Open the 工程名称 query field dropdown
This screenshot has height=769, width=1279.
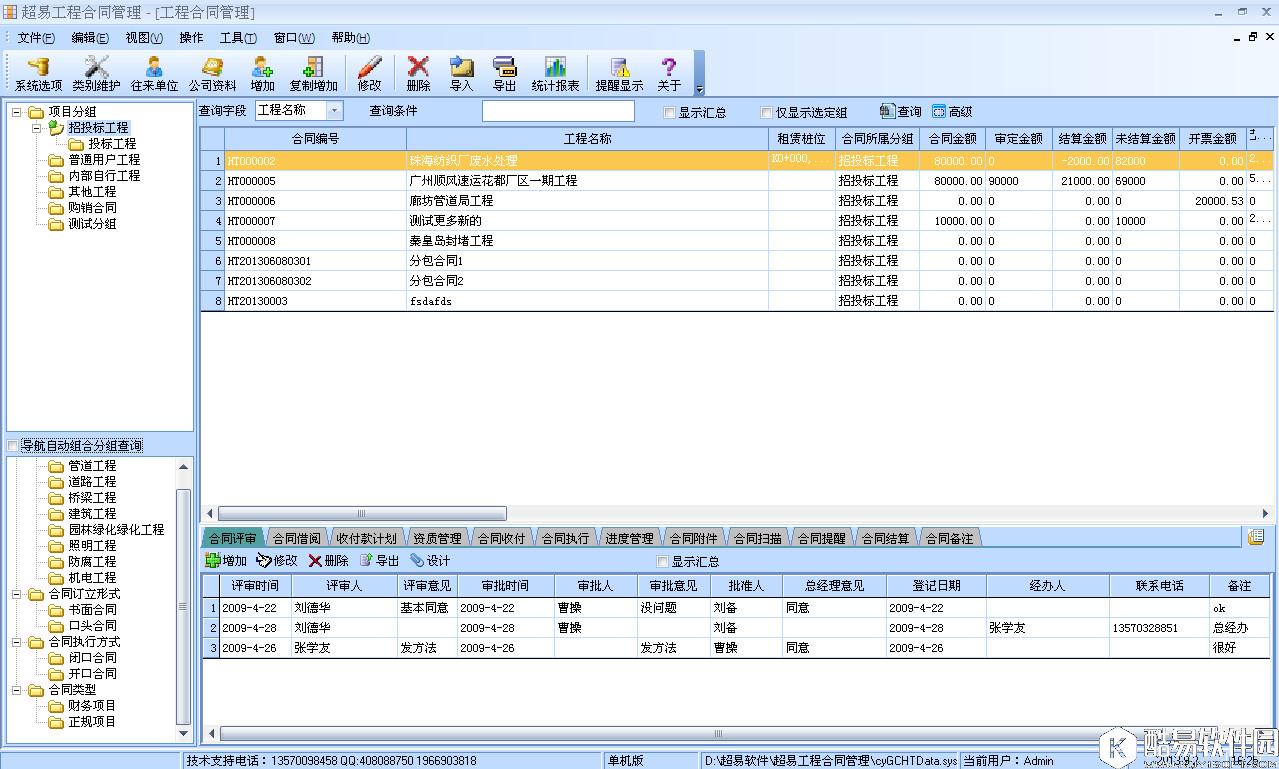(334, 111)
